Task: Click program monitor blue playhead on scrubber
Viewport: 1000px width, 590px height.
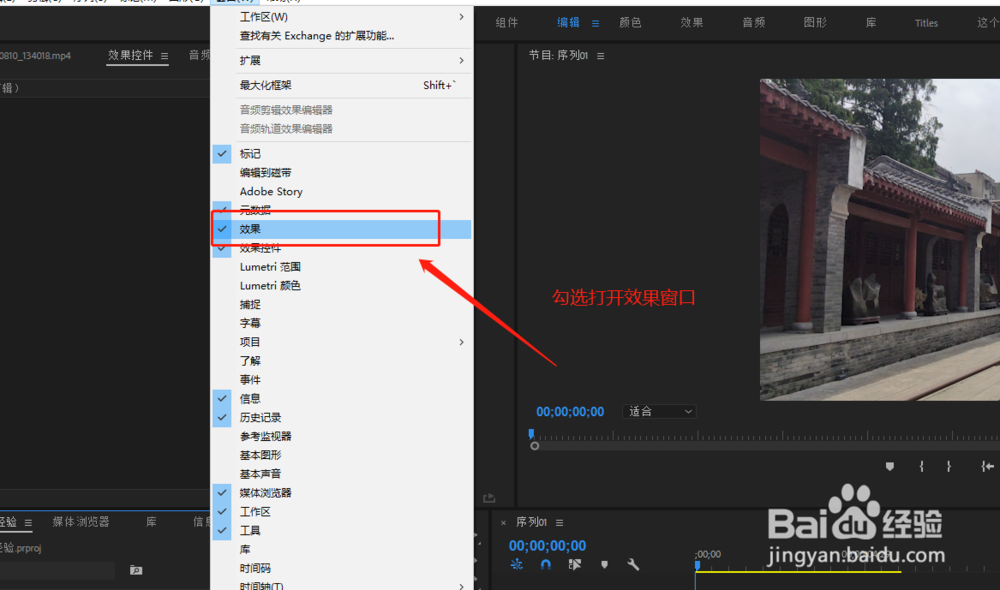Action: tap(531, 434)
